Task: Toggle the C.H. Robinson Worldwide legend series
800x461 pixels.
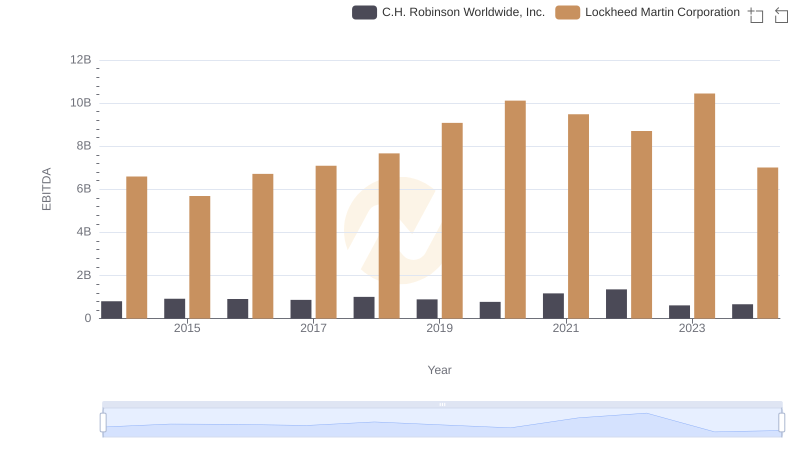Action: [x=448, y=12]
